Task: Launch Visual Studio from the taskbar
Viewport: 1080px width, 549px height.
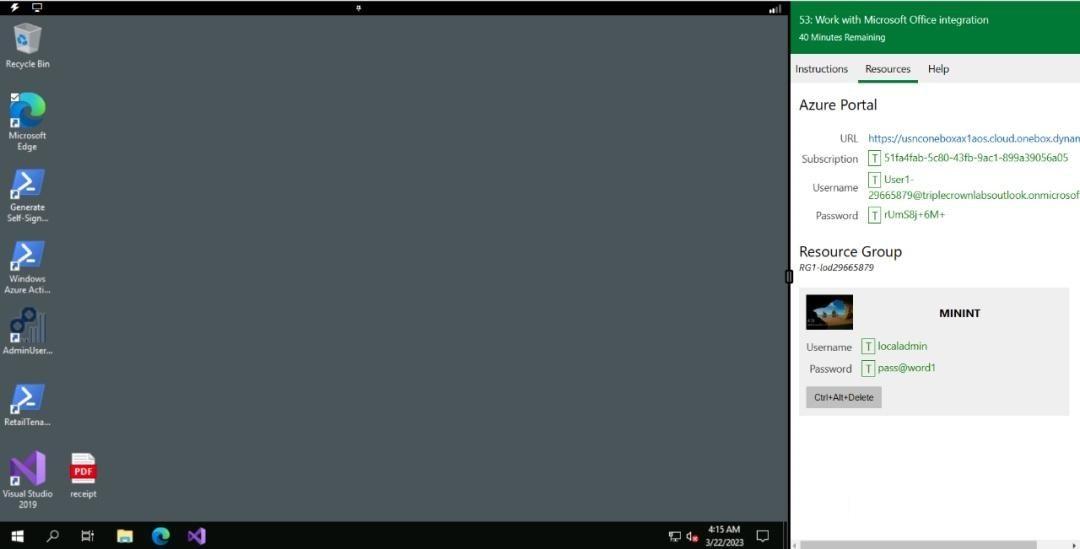Action: click(x=196, y=536)
